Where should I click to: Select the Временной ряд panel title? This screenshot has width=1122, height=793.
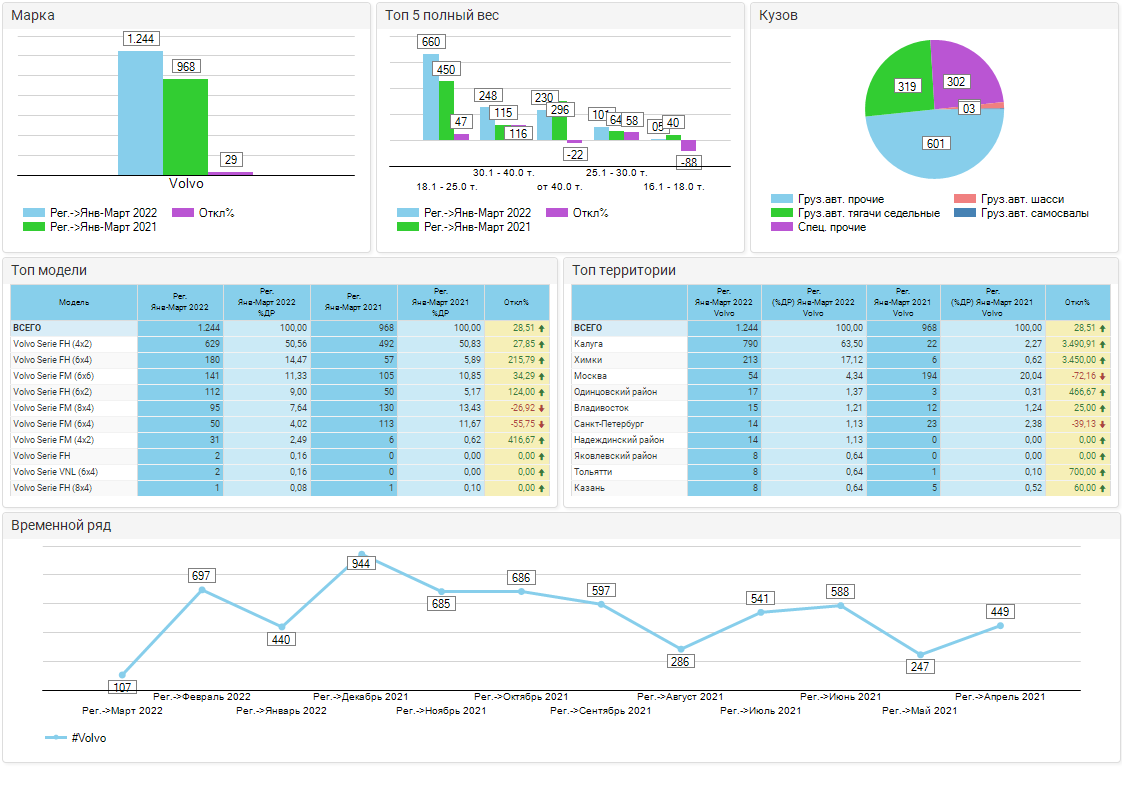coord(61,526)
